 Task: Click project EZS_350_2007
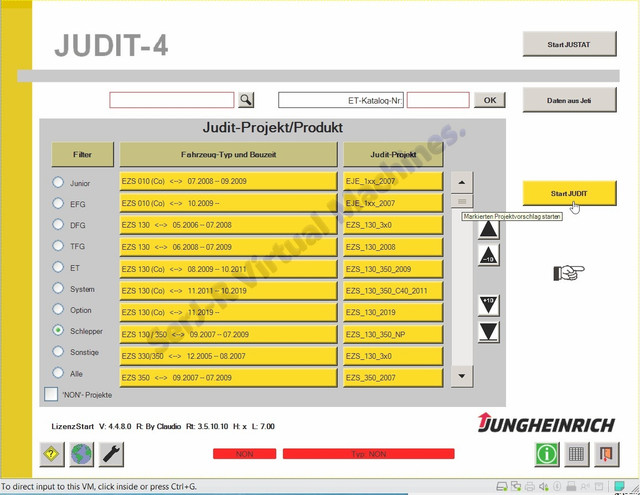coord(393,378)
